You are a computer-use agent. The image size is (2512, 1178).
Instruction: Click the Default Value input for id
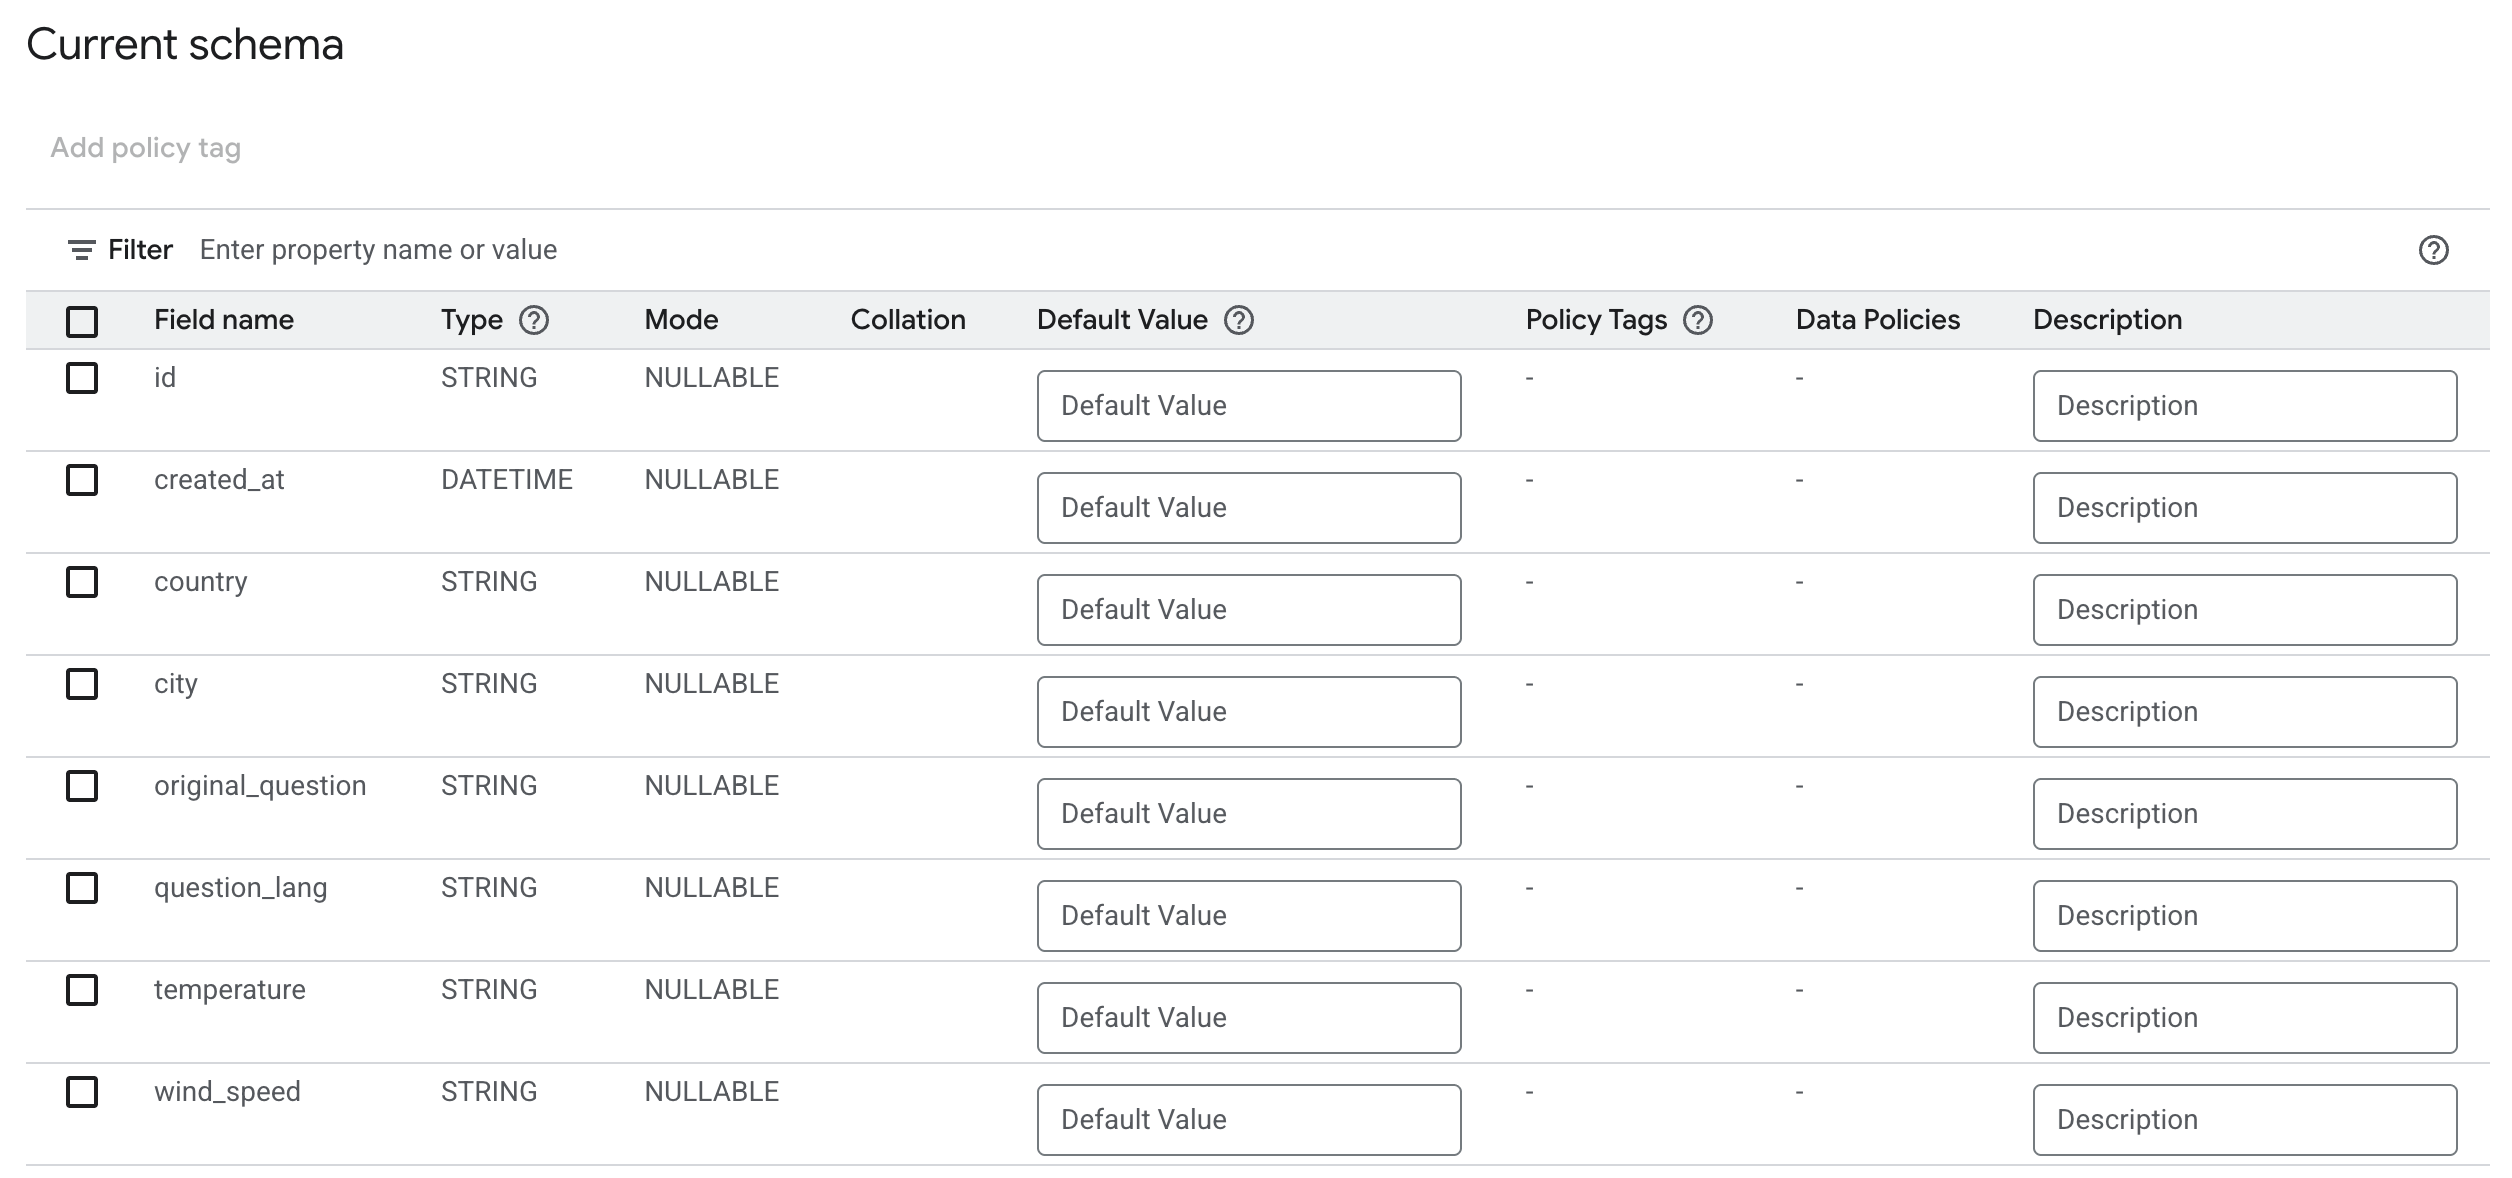pos(1248,405)
